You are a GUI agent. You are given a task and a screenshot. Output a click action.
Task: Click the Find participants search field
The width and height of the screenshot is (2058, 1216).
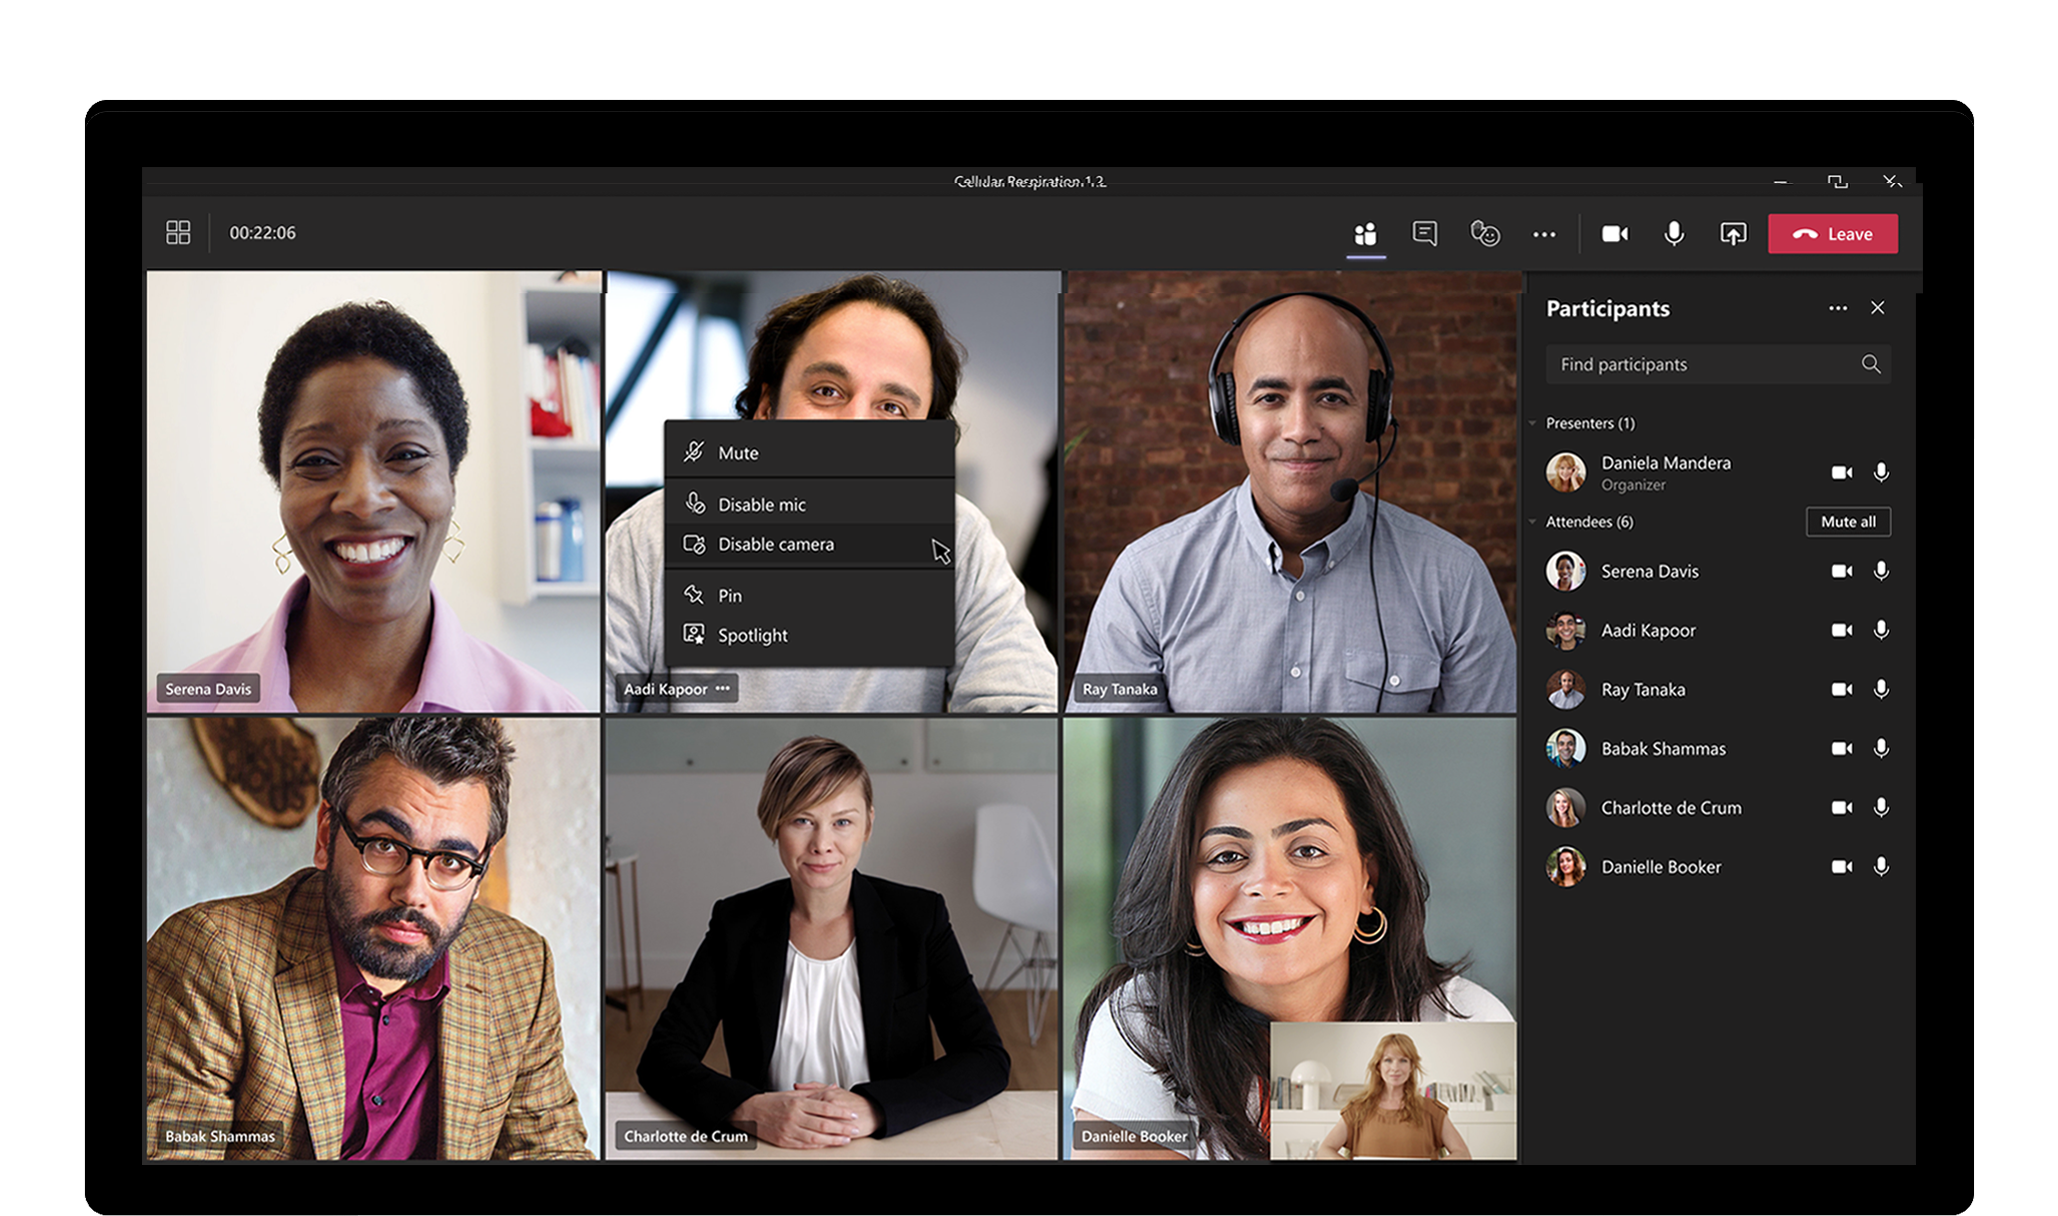1700,364
